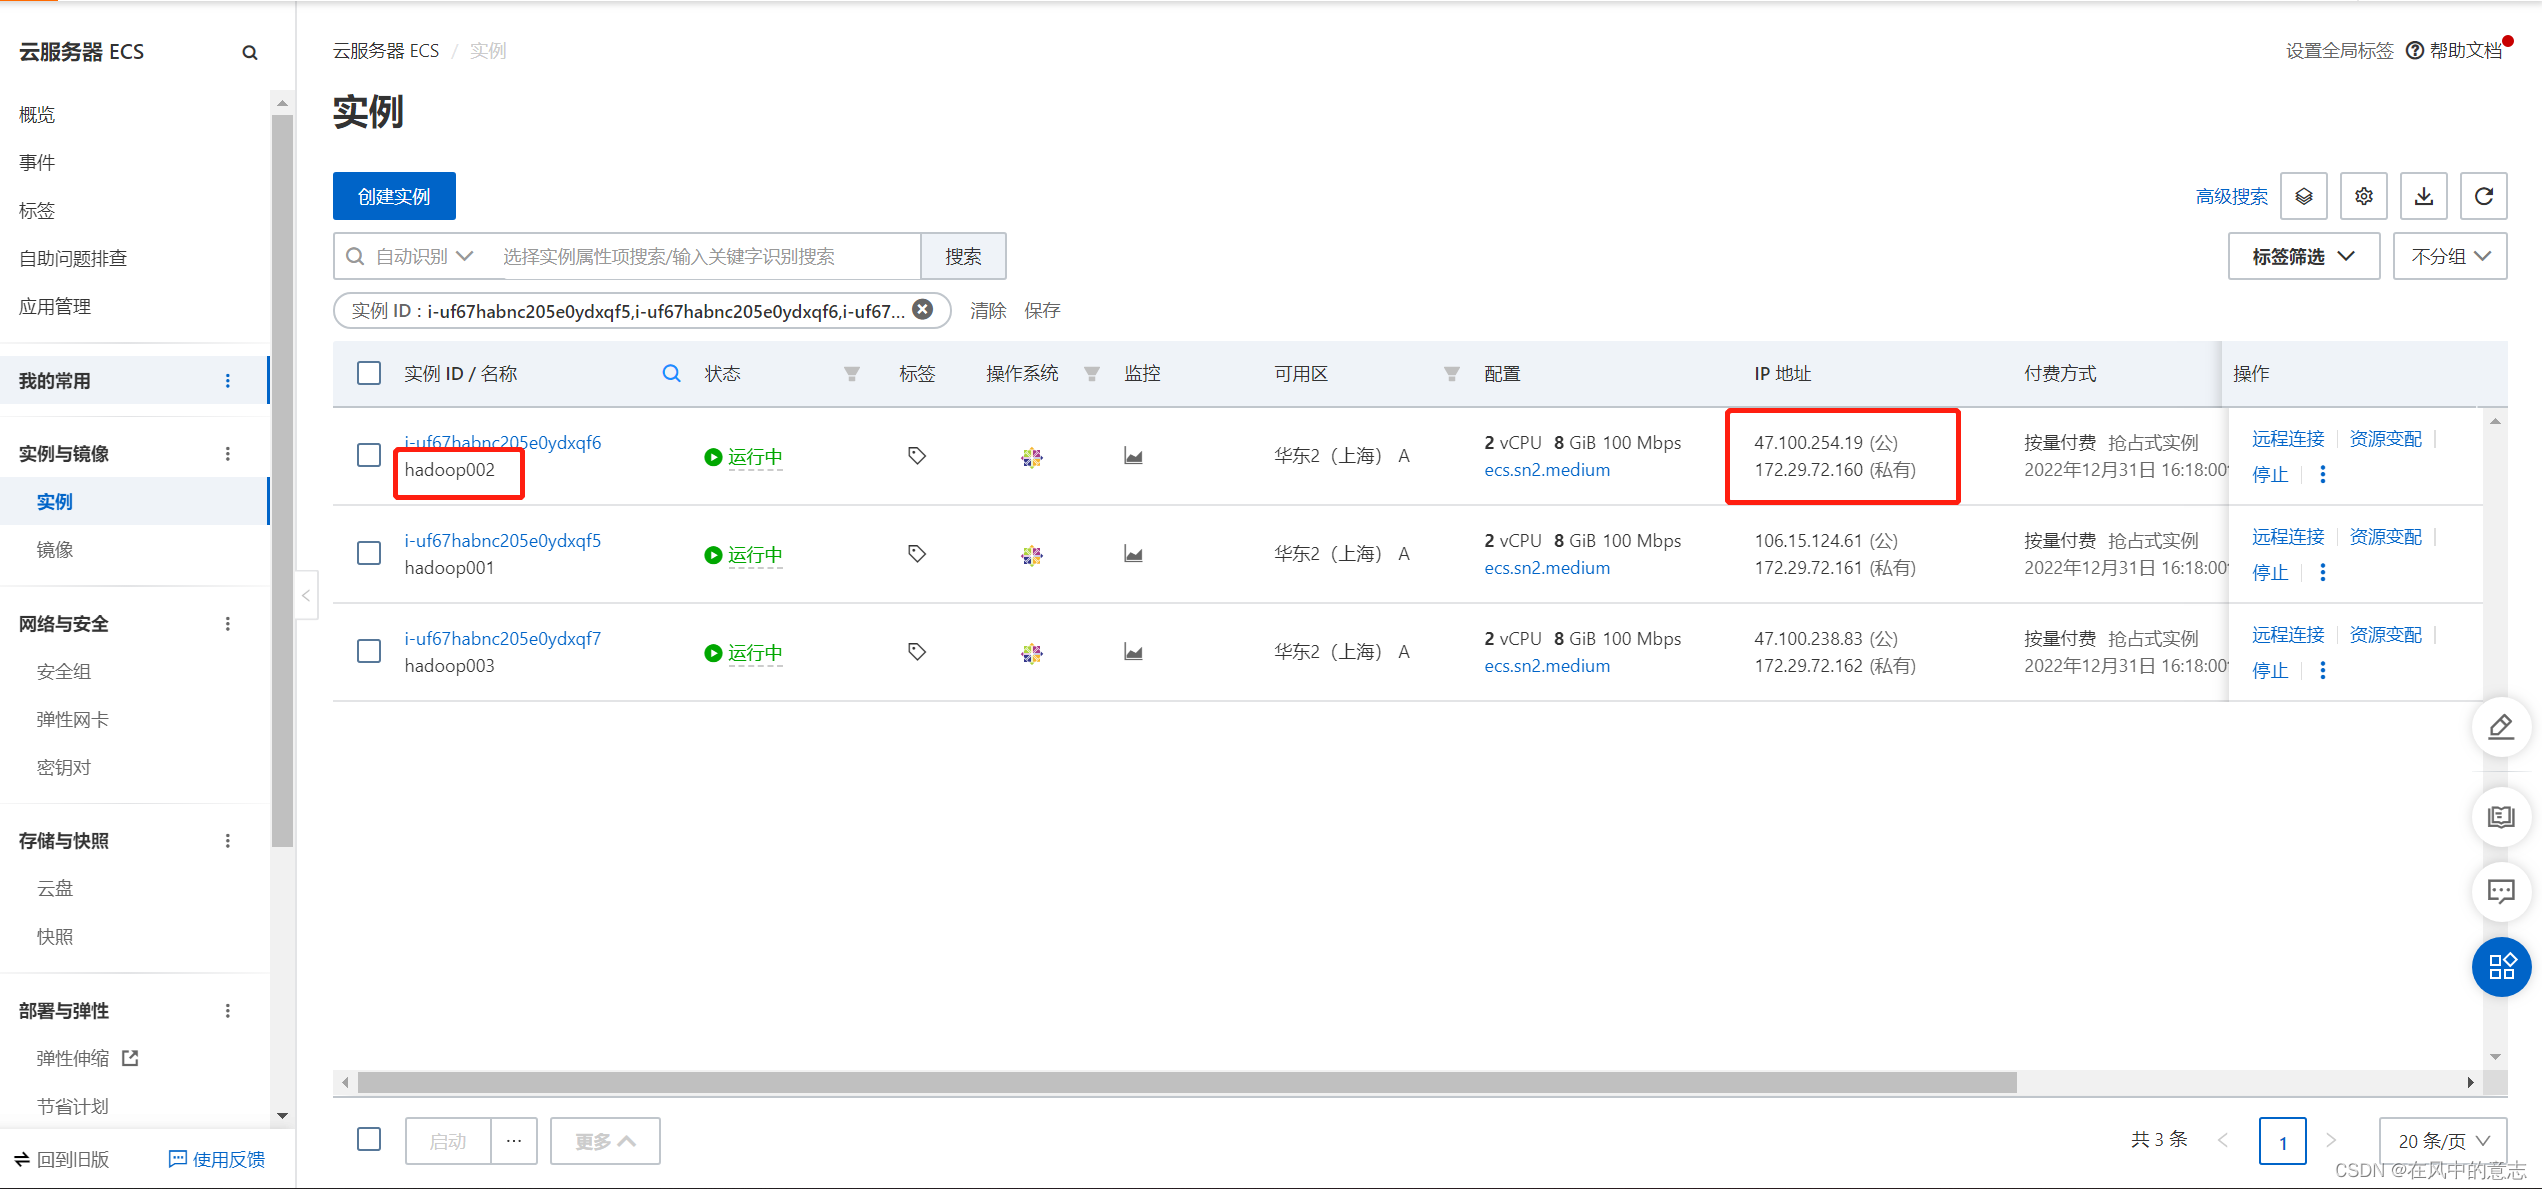The height and width of the screenshot is (1189, 2542).
Task: Click page number 1 in pagination
Action: (x=2282, y=1140)
